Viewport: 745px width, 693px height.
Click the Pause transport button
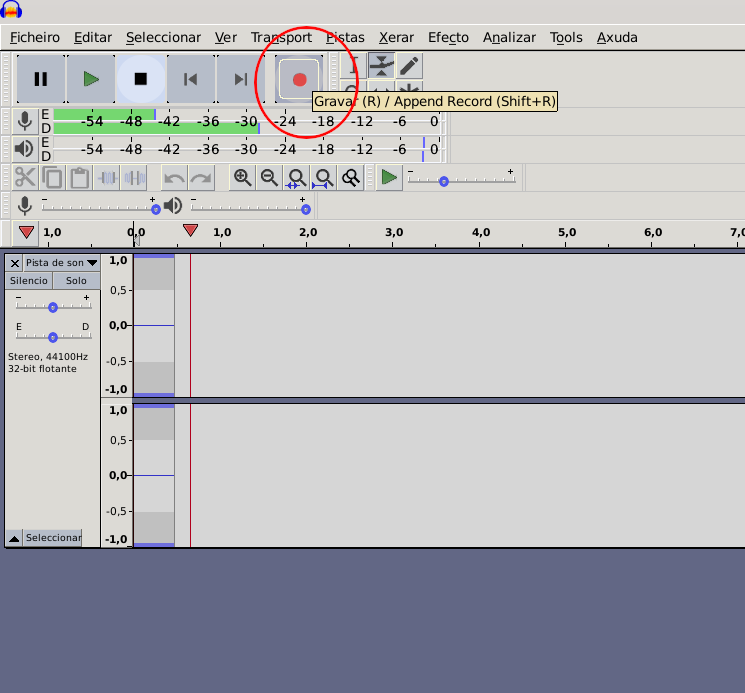point(41,79)
